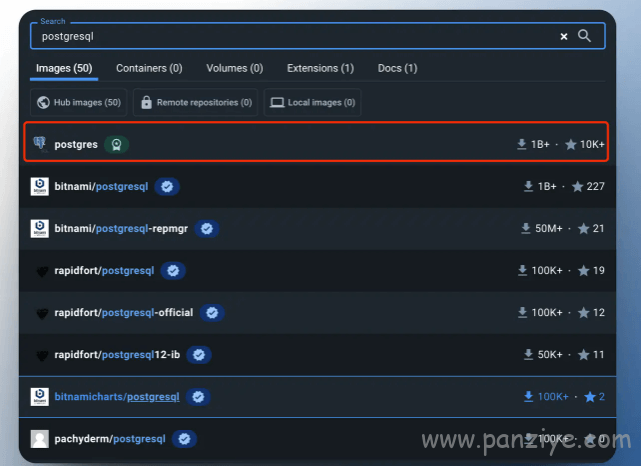Click the magnifying glass search icon

click(584, 36)
